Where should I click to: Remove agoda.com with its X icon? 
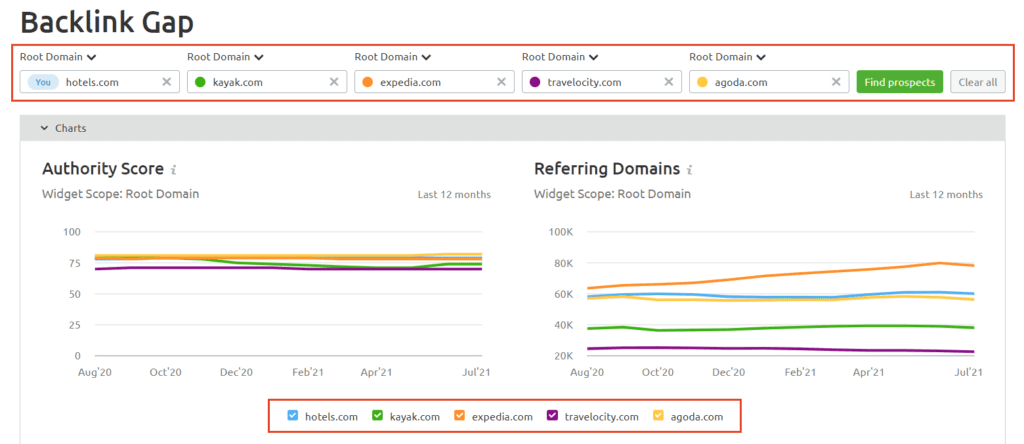pyautogui.click(x=835, y=82)
